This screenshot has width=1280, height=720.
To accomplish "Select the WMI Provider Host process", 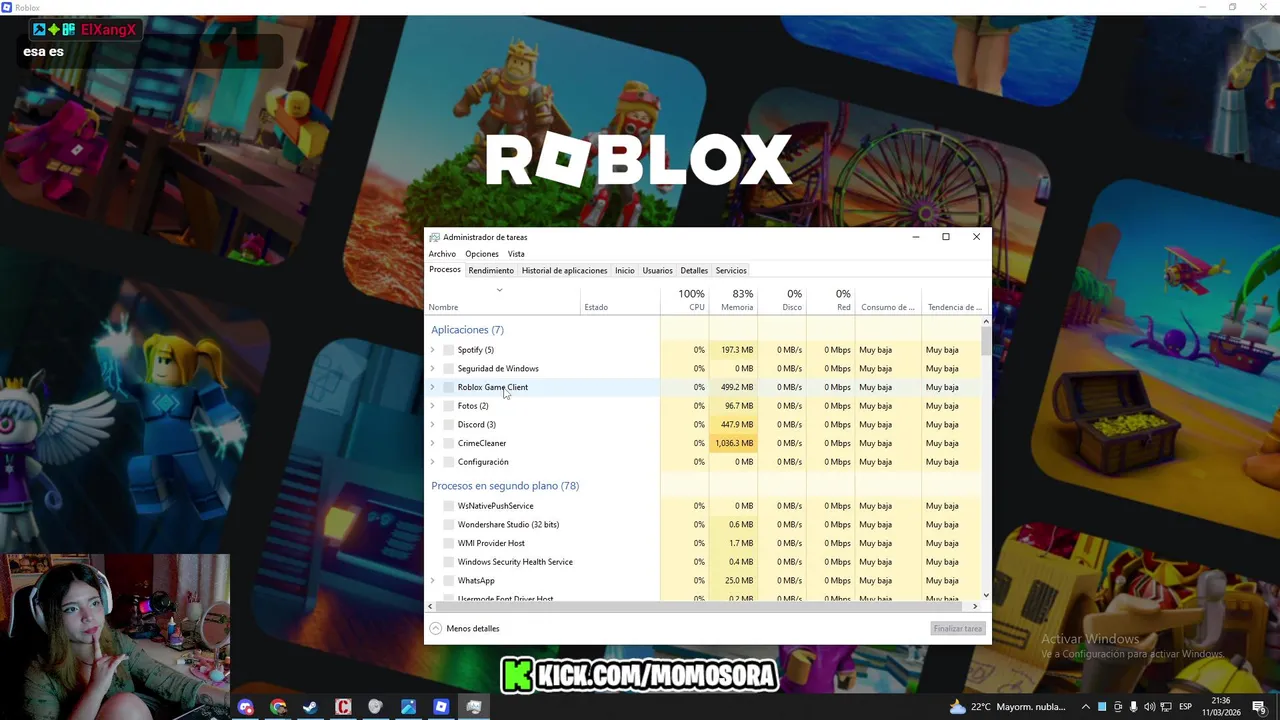I will [491, 543].
